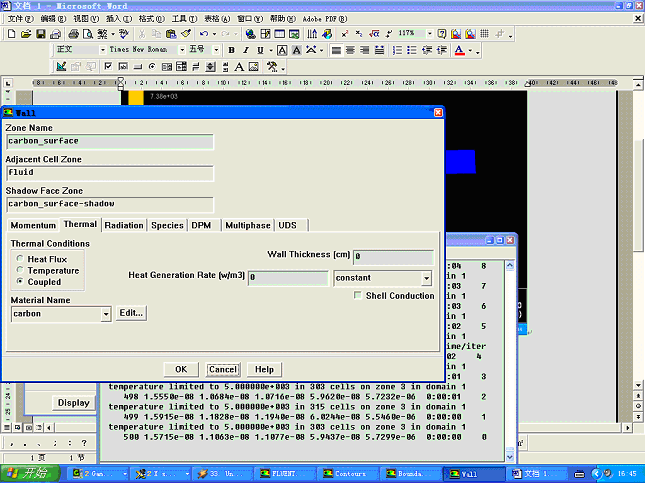Image resolution: width=645 pixels, height=484 pixels.
Task: Click the Undo arrow icon
Action: coord(204,34)
